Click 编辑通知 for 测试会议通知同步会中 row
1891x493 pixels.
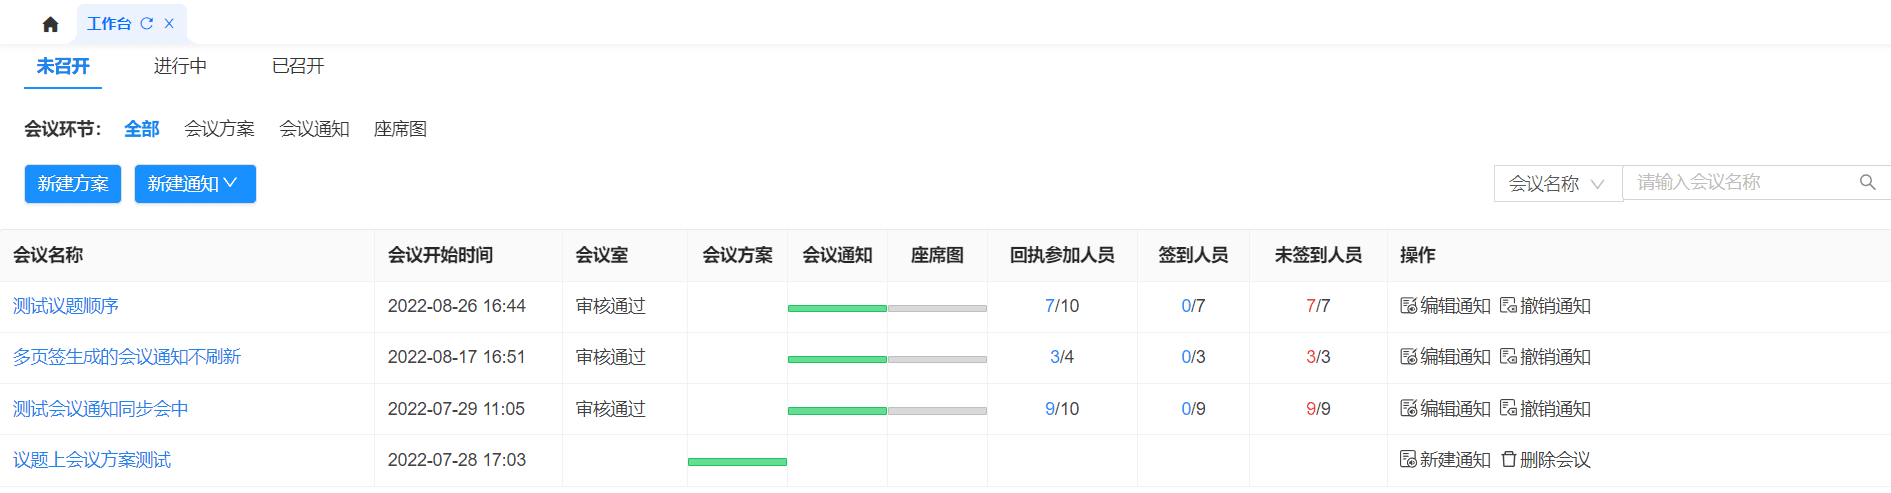(x=1445, y=409)
